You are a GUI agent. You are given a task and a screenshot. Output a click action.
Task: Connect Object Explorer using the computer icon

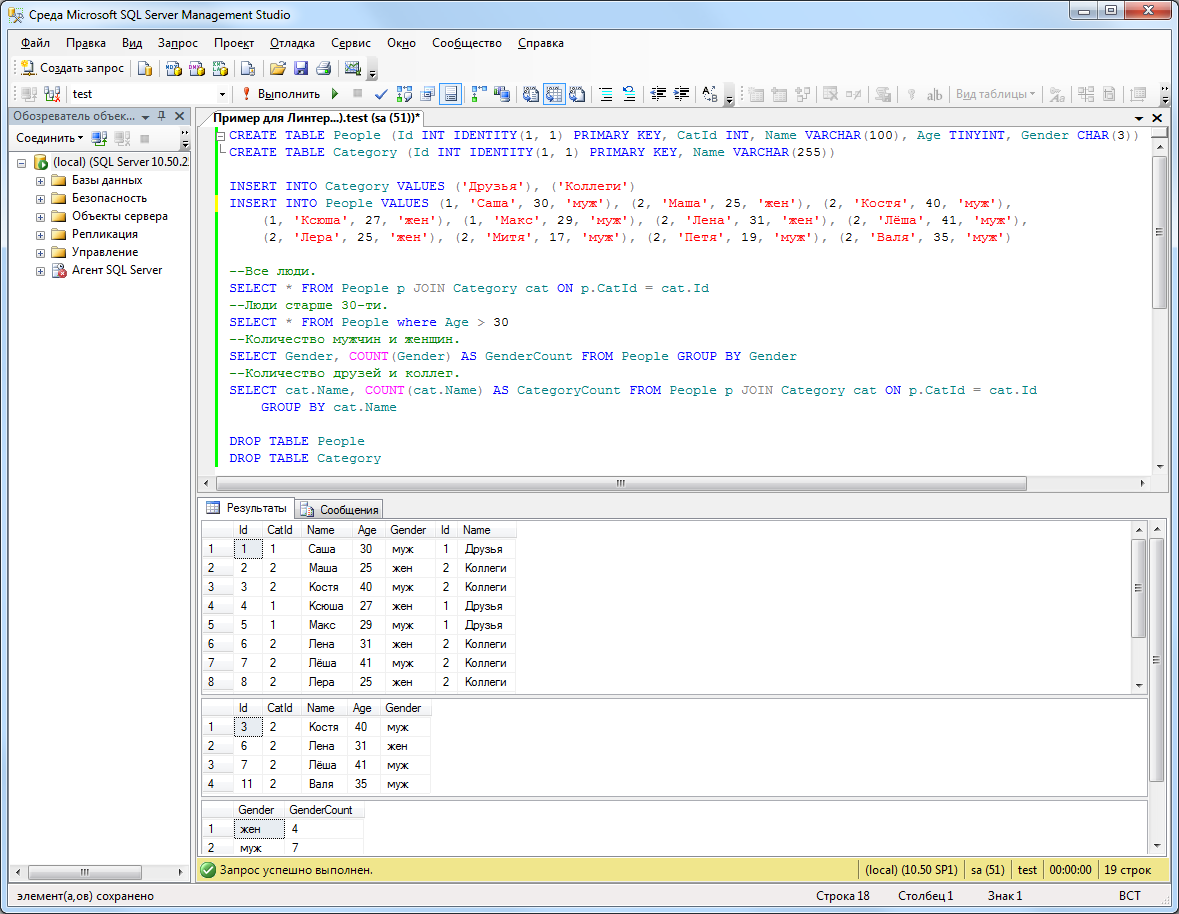click(99, 138)
